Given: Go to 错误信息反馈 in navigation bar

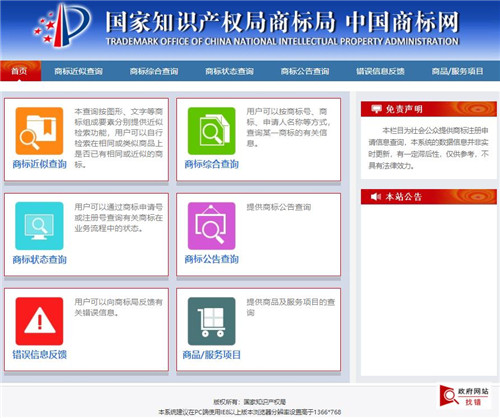Looking at the screenshot, I should point(380,71).
